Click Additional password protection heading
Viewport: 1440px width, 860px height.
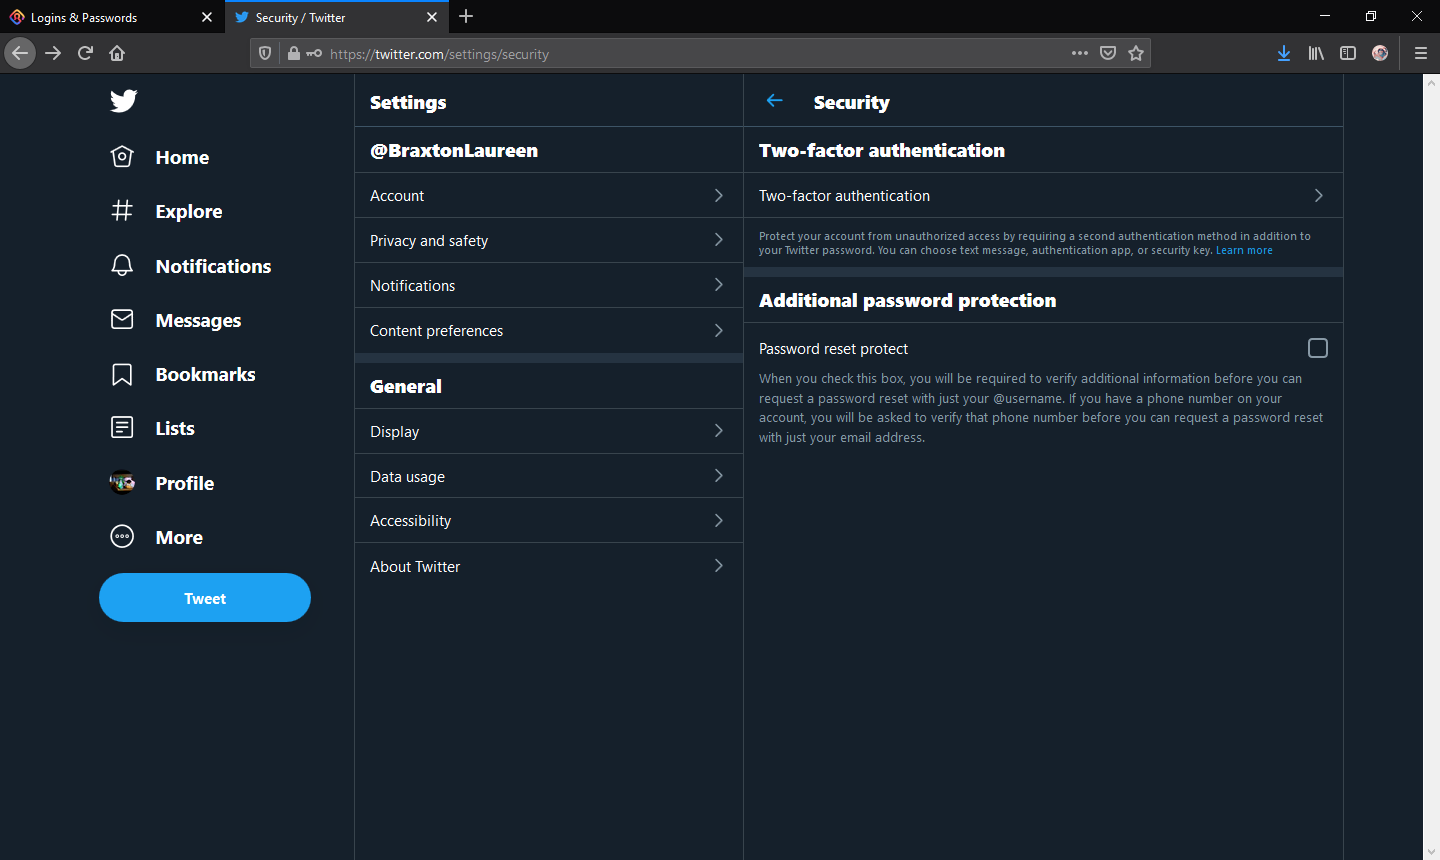[x=907, y=300]
